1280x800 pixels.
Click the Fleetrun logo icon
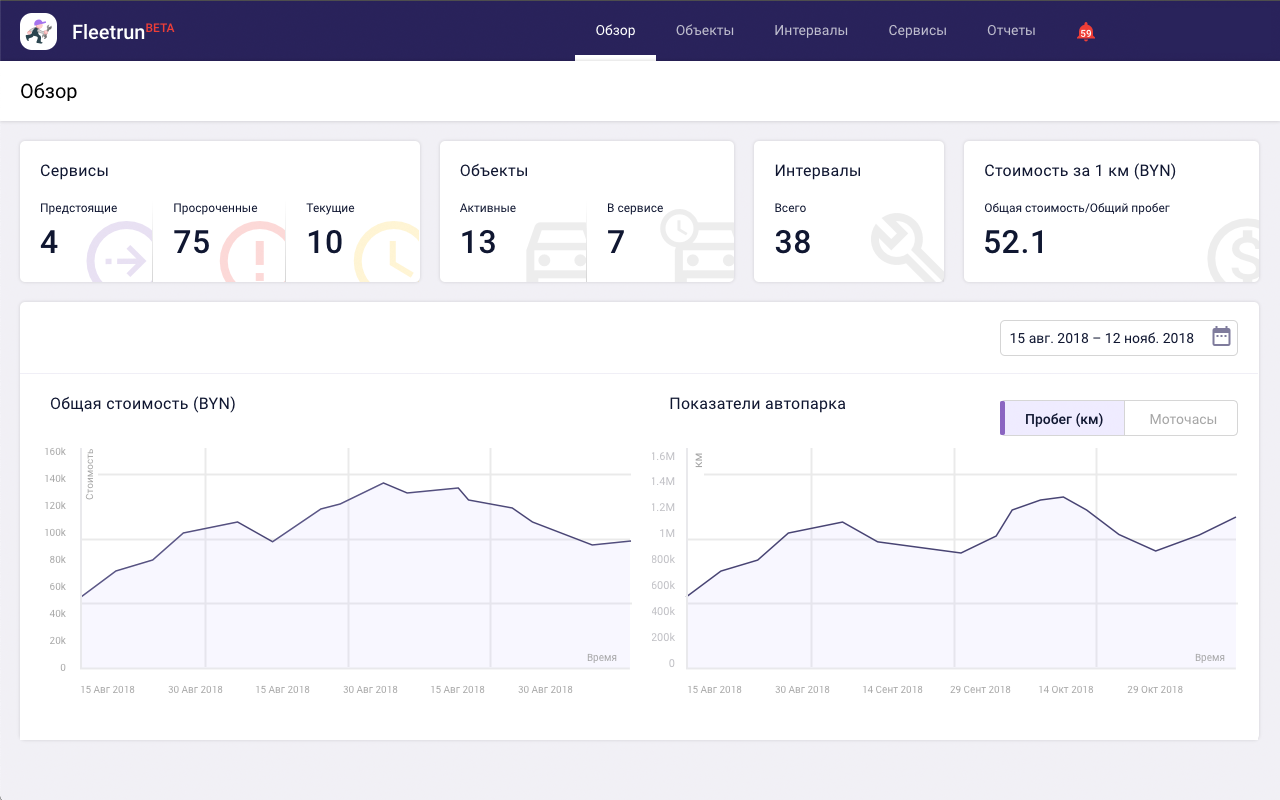tap(38, 31)
